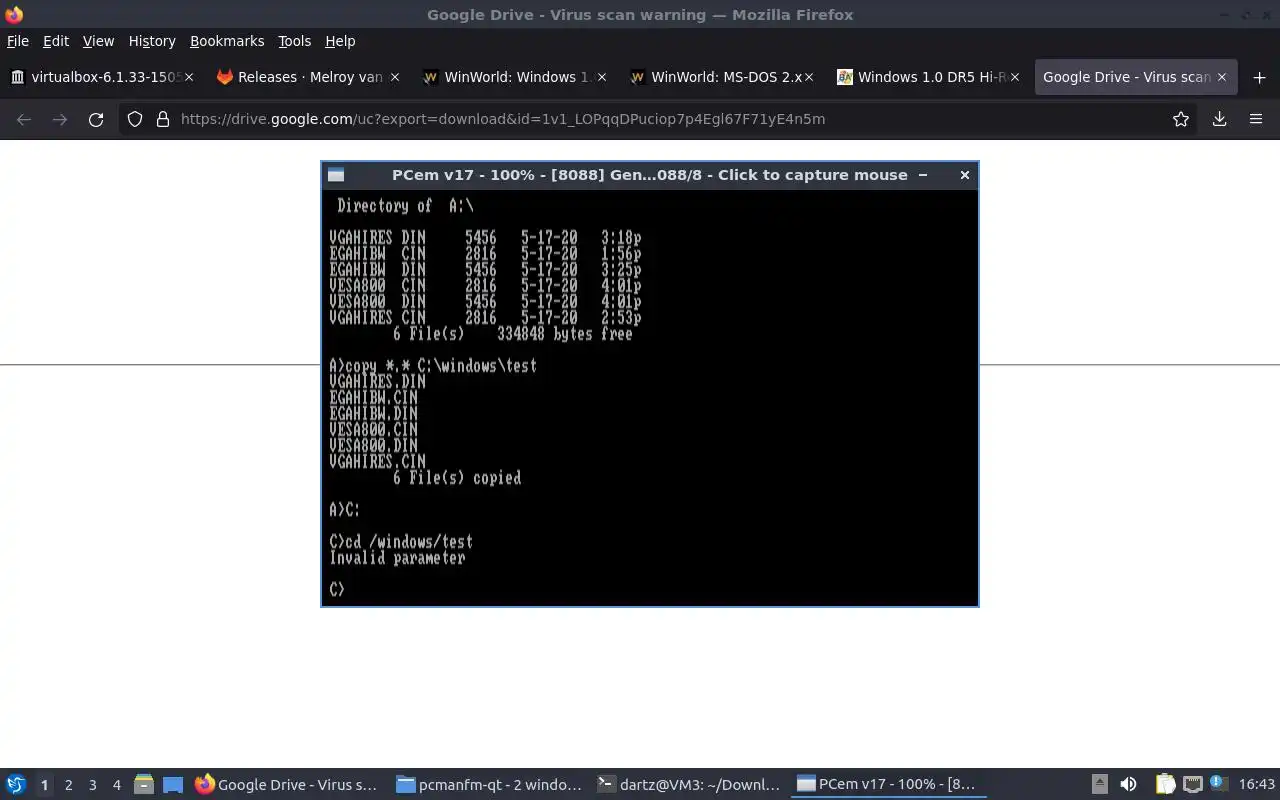Click the removable media tray icon
Viewport: 1280px width, 800px height.
(1100, 785)
